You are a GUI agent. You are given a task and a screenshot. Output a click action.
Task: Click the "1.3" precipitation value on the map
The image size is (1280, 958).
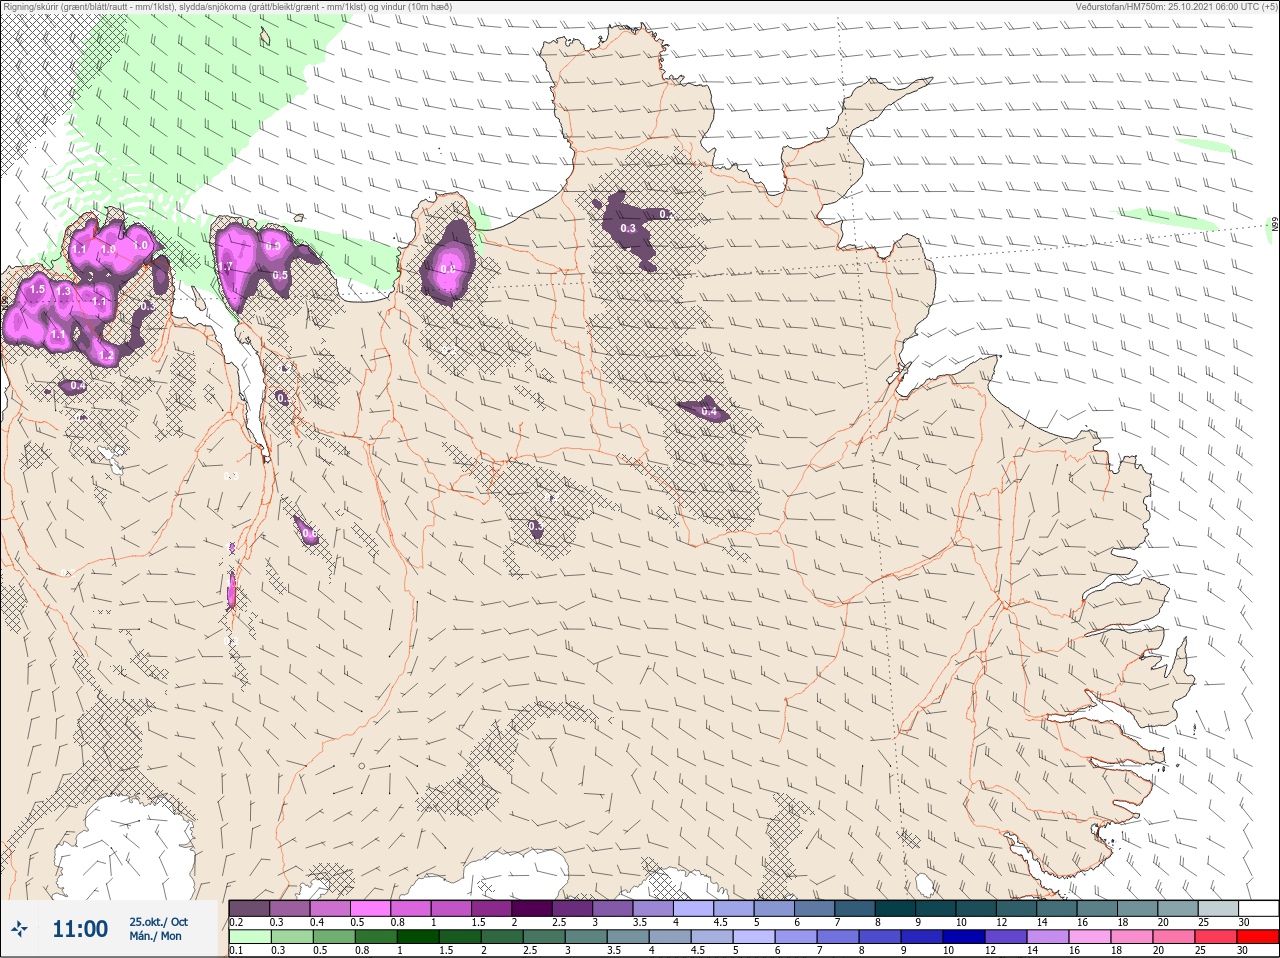click(x=64, y=291)
